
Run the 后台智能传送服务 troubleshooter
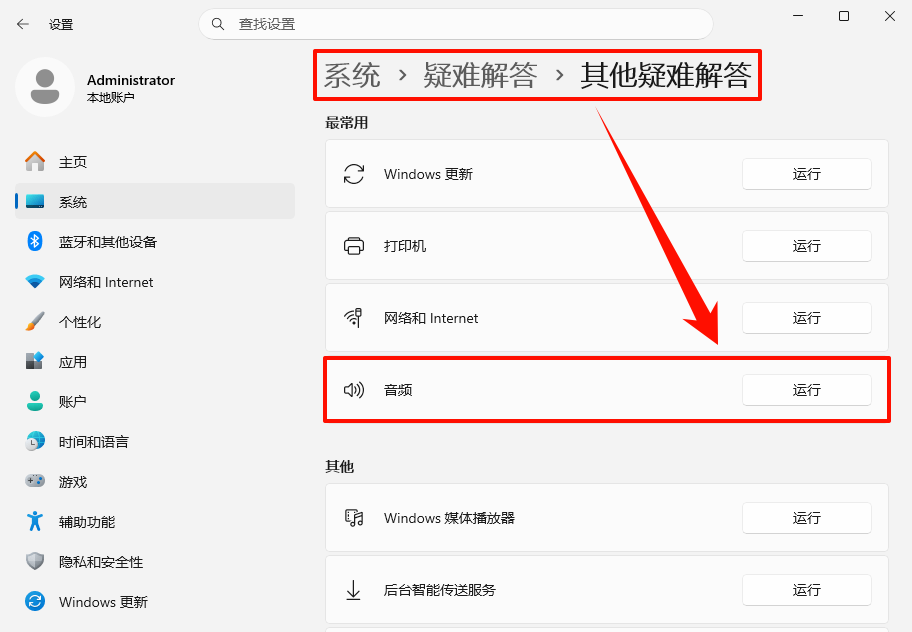806,590
